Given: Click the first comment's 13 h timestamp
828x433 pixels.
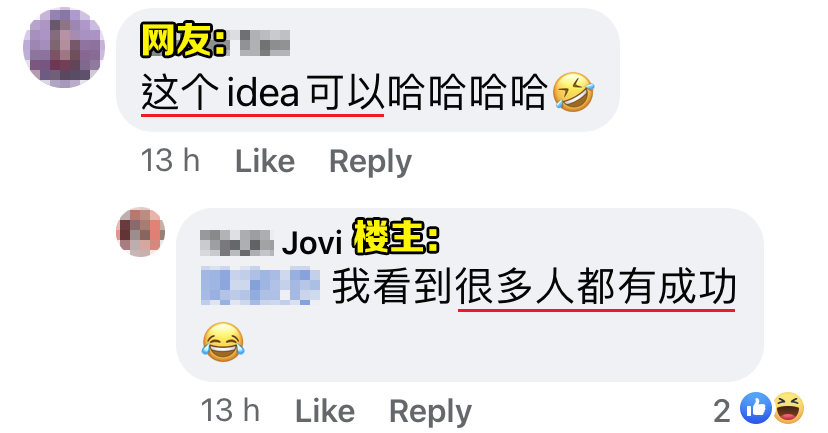Looking at the screenshot, I should click(170, 161).
